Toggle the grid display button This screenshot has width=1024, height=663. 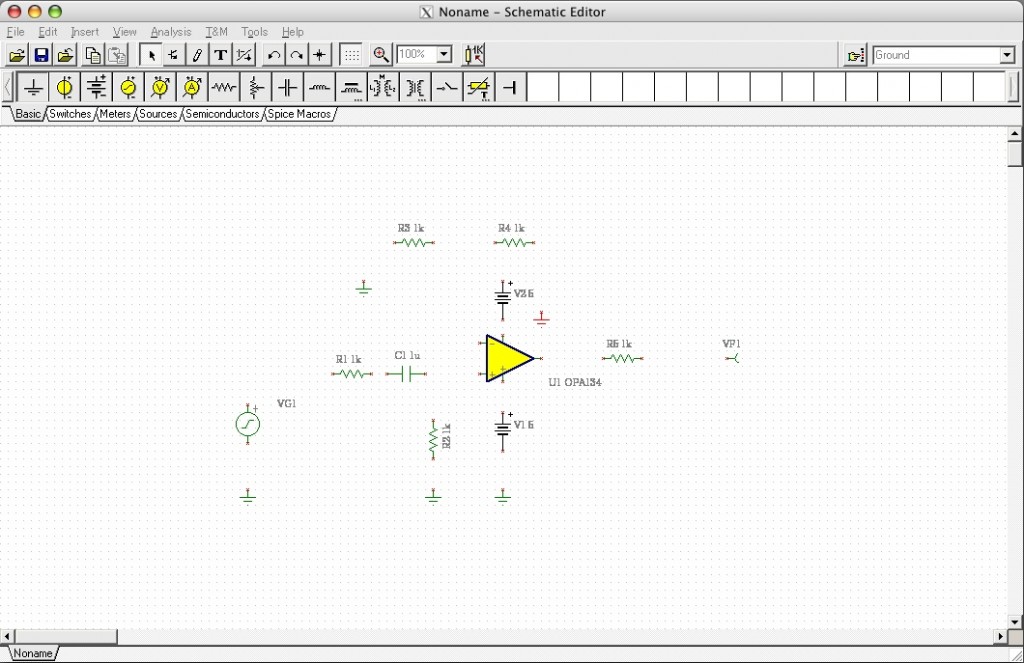point(351,55)
